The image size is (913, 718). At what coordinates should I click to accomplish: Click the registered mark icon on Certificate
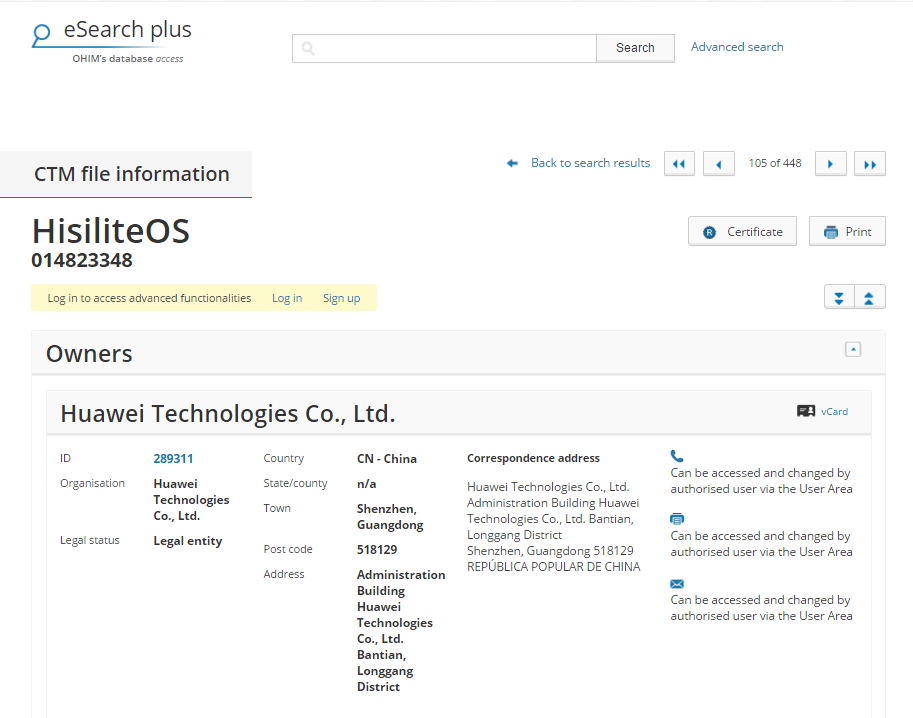(x=709, y=232)
